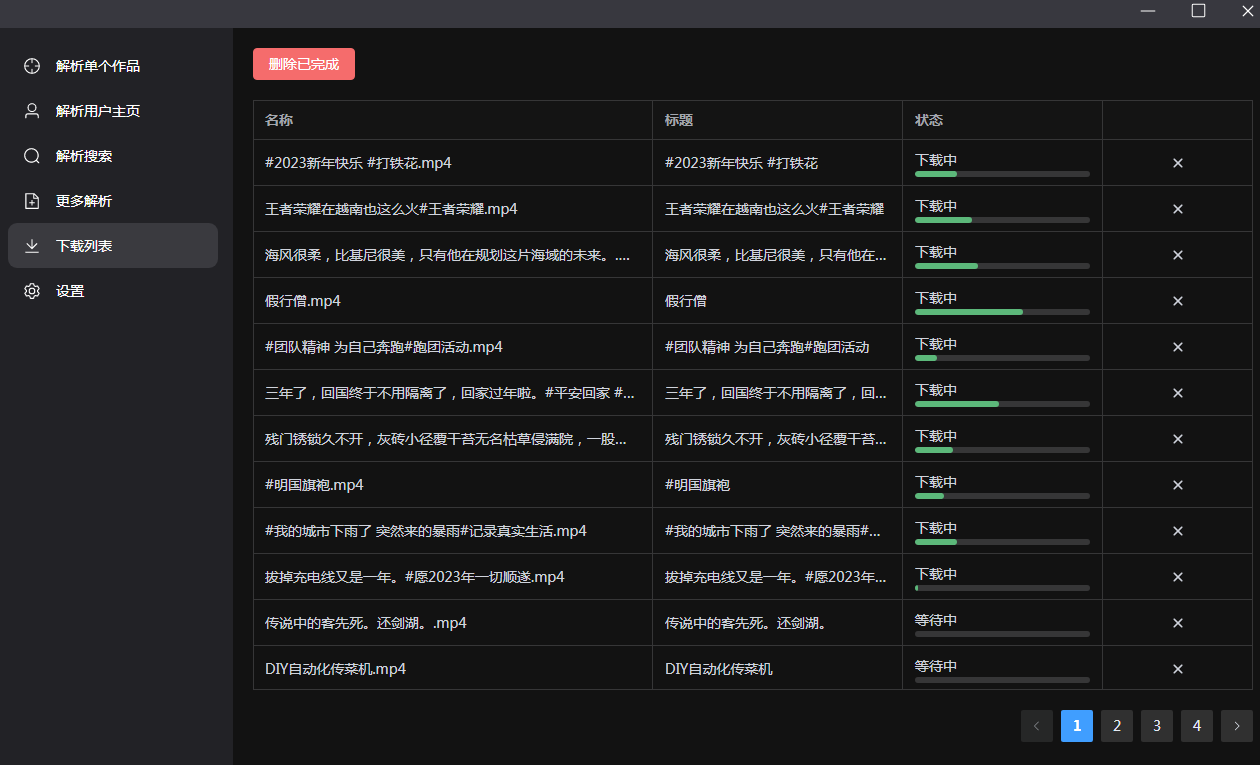Screen dimensions: 1260x765
Task: Cancel the #我的城市下雨了 download with X
Action: point(1178,531)
